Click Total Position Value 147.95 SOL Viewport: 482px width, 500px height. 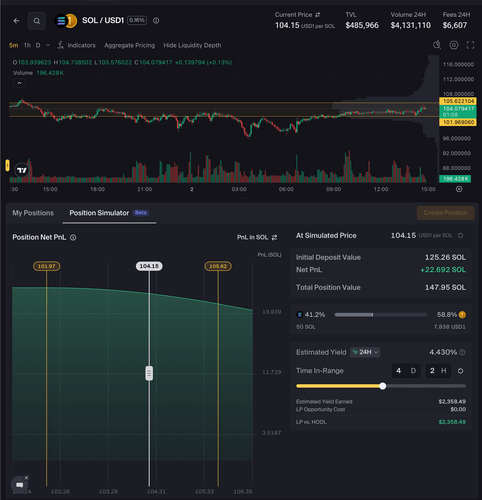(x=445, y=287)
